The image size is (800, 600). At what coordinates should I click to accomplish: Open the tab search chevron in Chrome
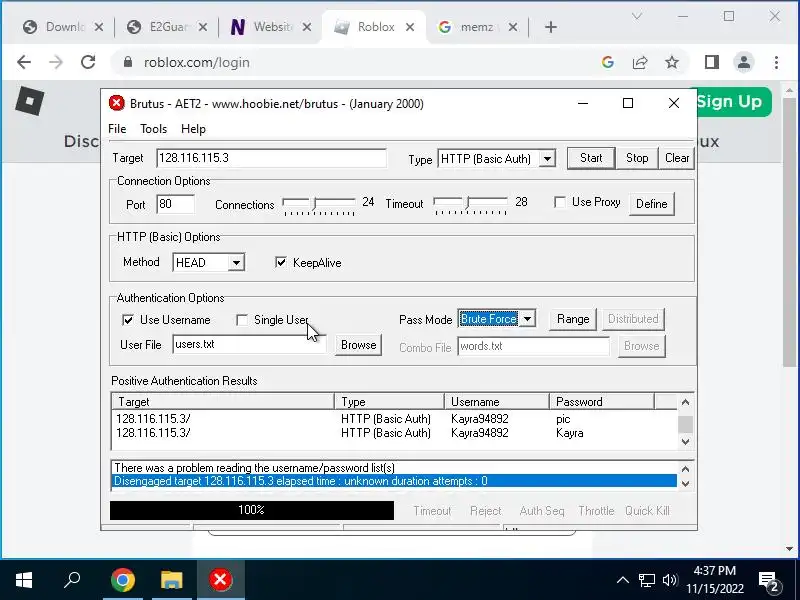[x=636, y=16]
